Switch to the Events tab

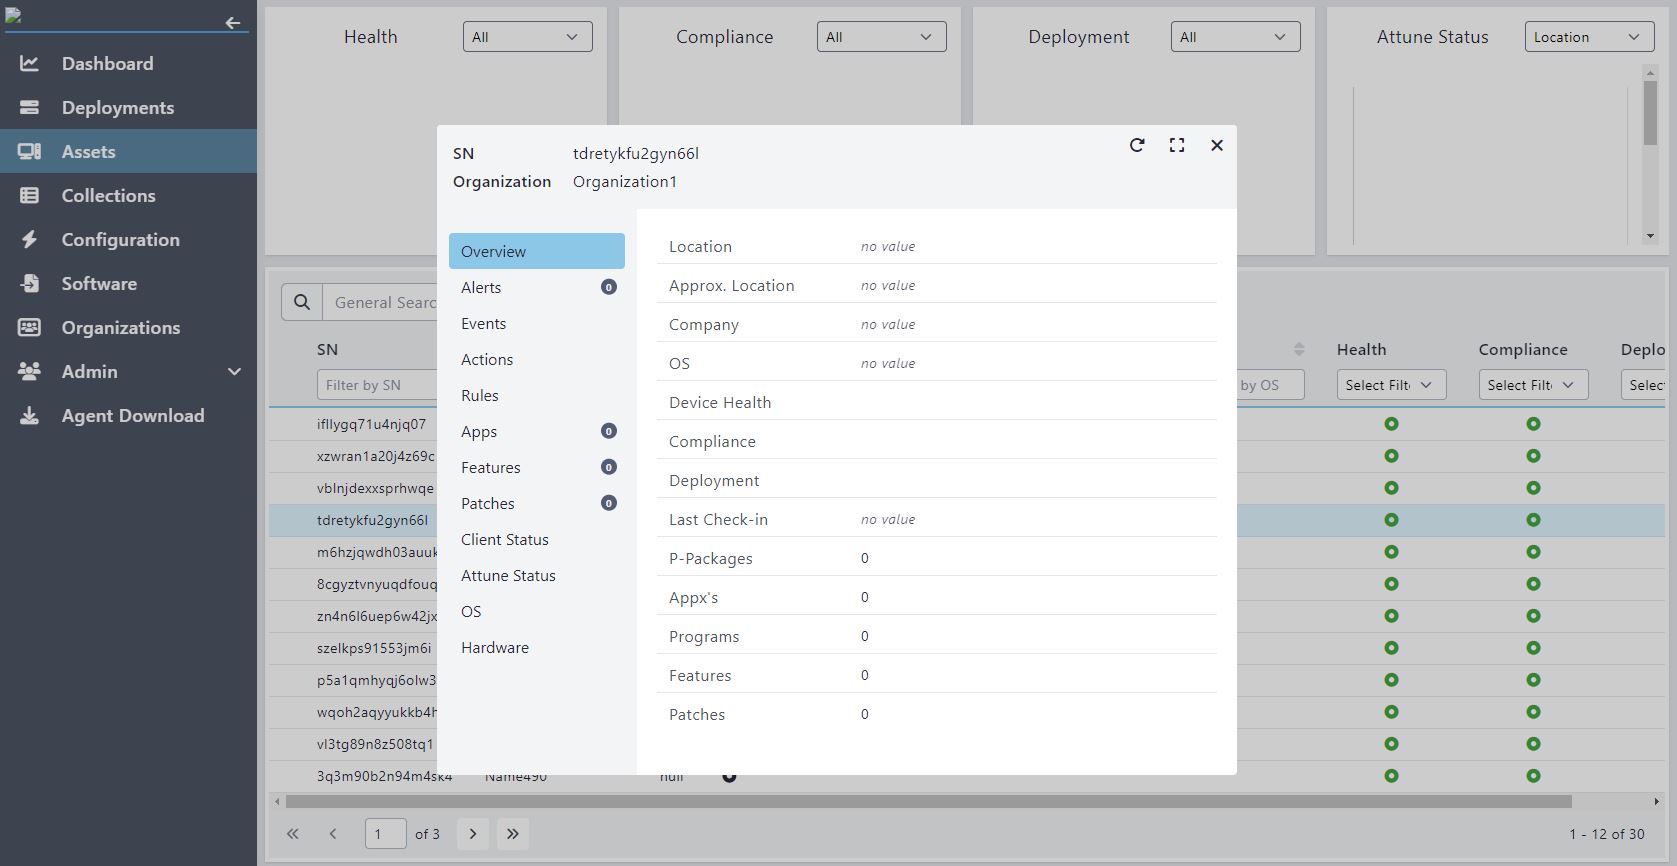pos(537,323)
